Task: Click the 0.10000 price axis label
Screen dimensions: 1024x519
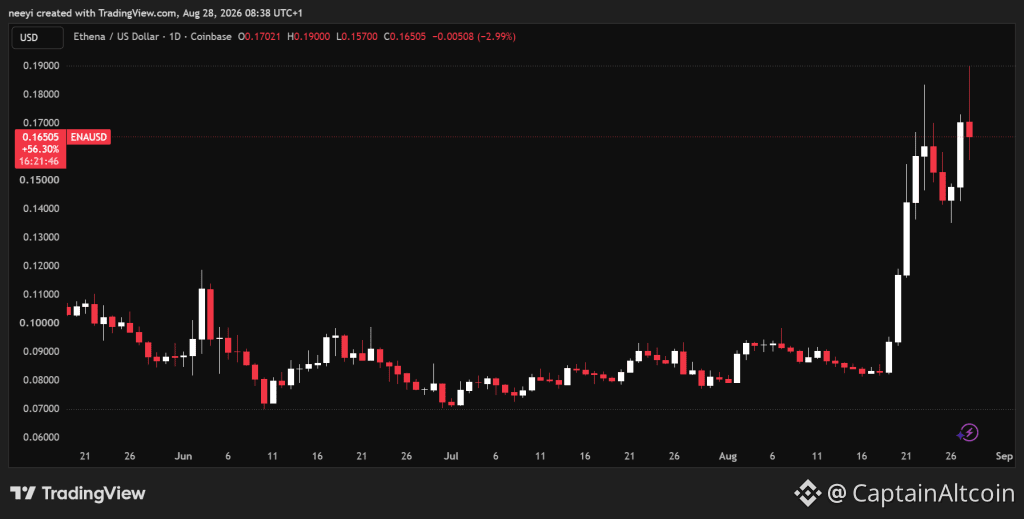Action: [x=40, y=323]
